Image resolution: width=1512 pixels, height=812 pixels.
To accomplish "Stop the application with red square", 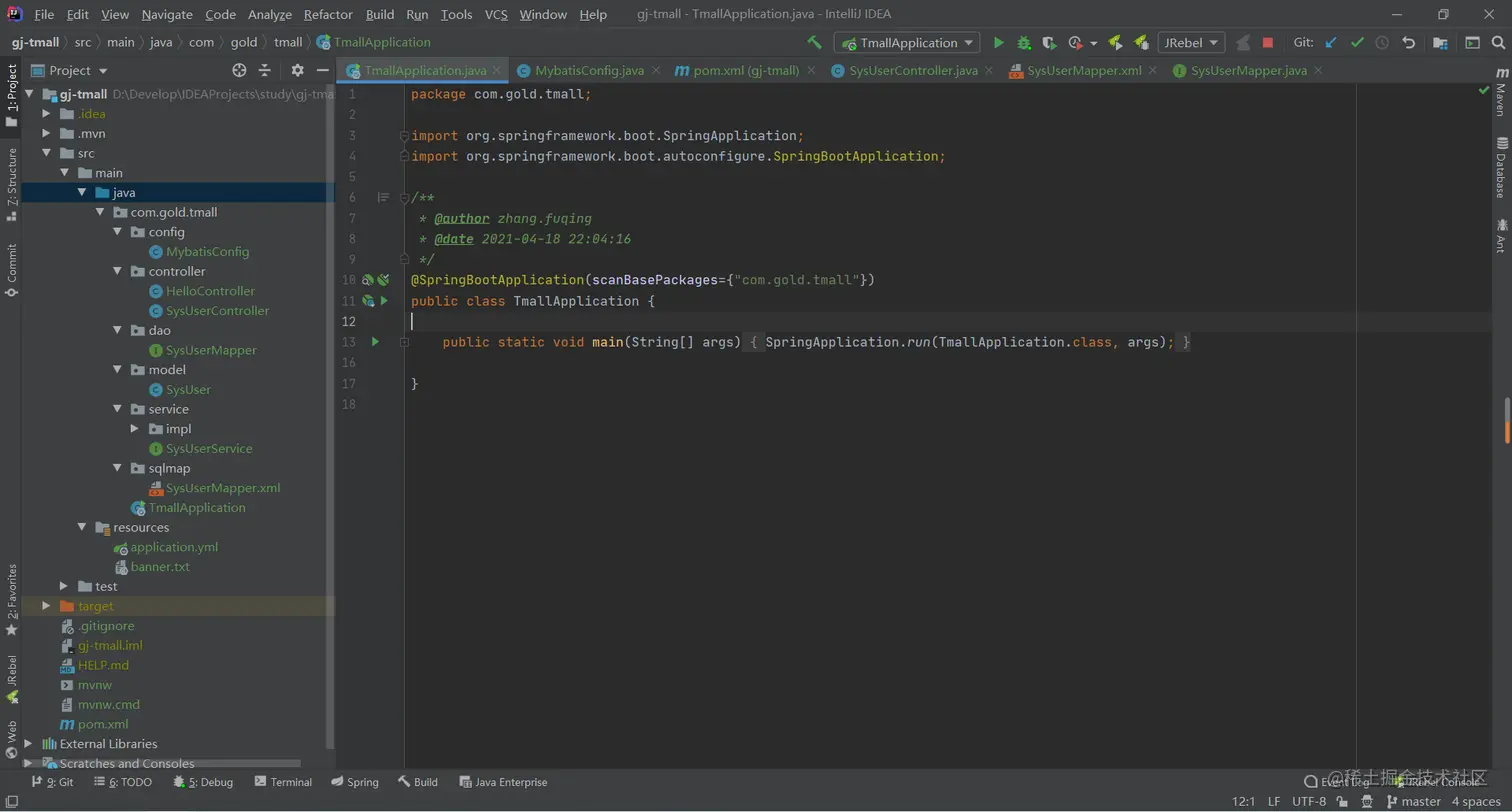I will point(1268,43).
